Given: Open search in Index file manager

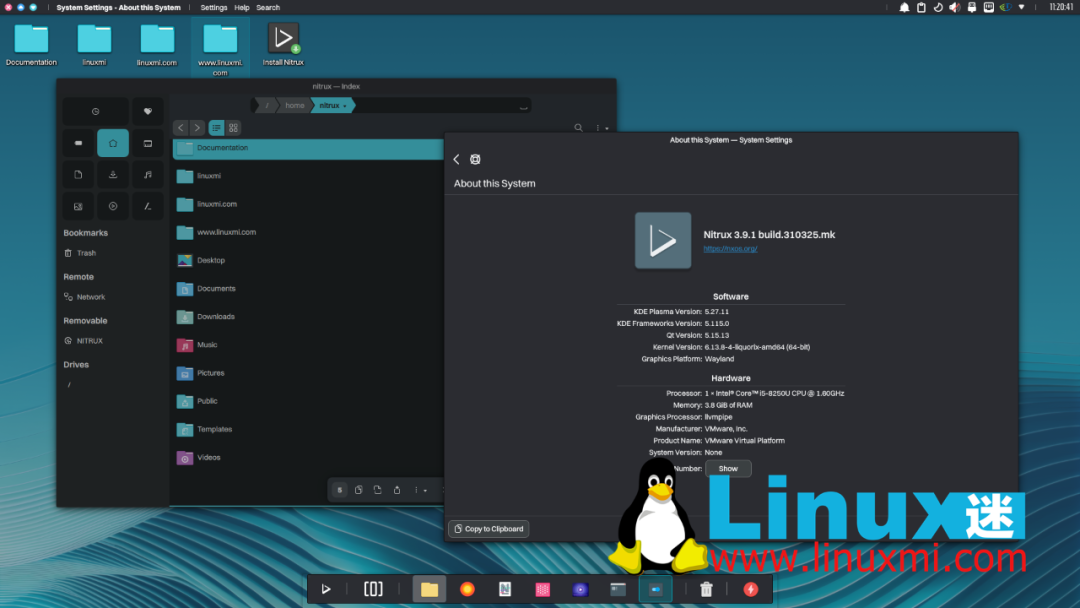Looking at the screenshot, I should [579, 127].
